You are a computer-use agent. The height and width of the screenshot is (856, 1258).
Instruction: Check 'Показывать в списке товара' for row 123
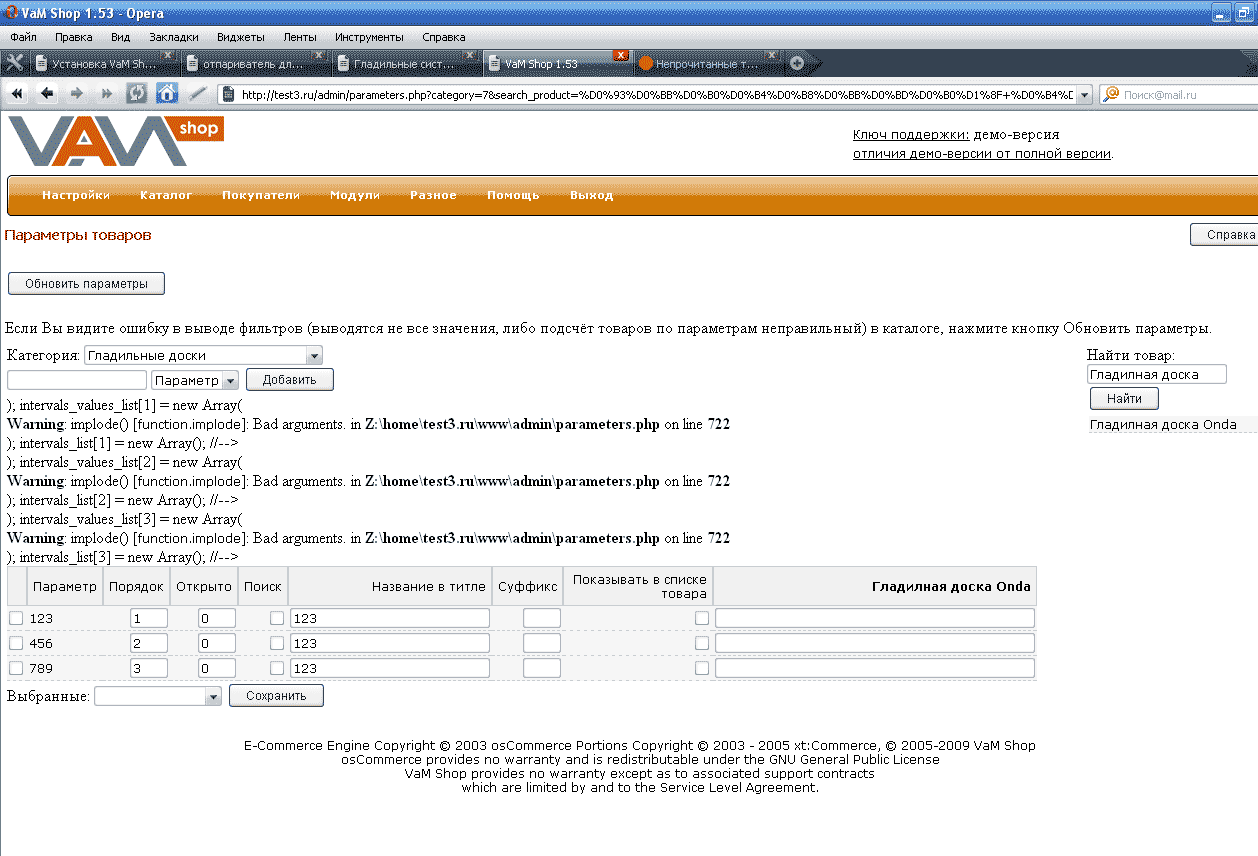[x=702, y=618]
